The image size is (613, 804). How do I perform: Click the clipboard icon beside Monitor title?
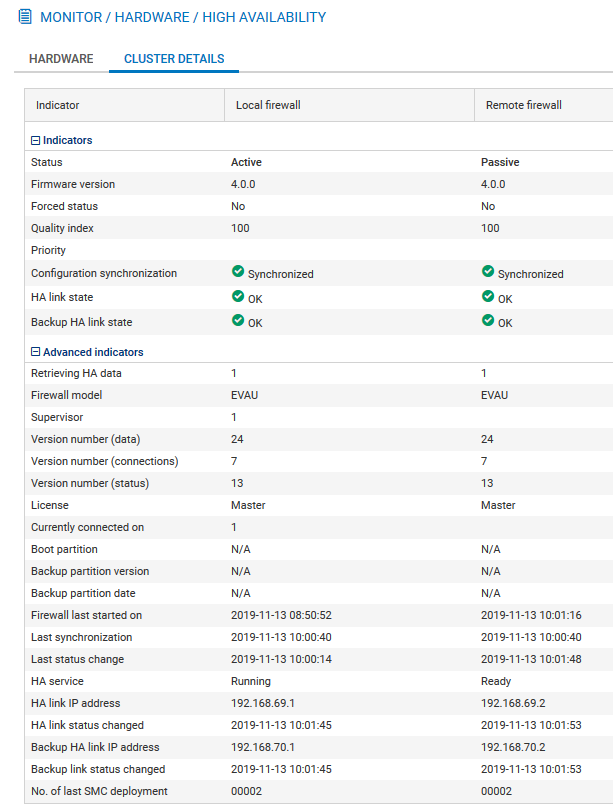click(25, 17)
